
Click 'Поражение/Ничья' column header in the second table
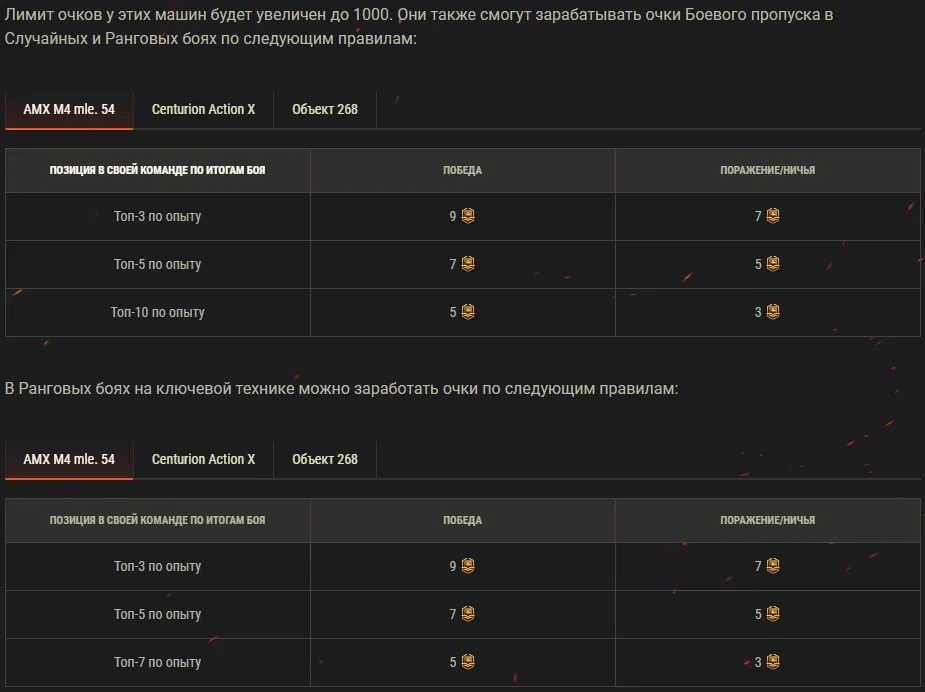(x=767, y=520)
